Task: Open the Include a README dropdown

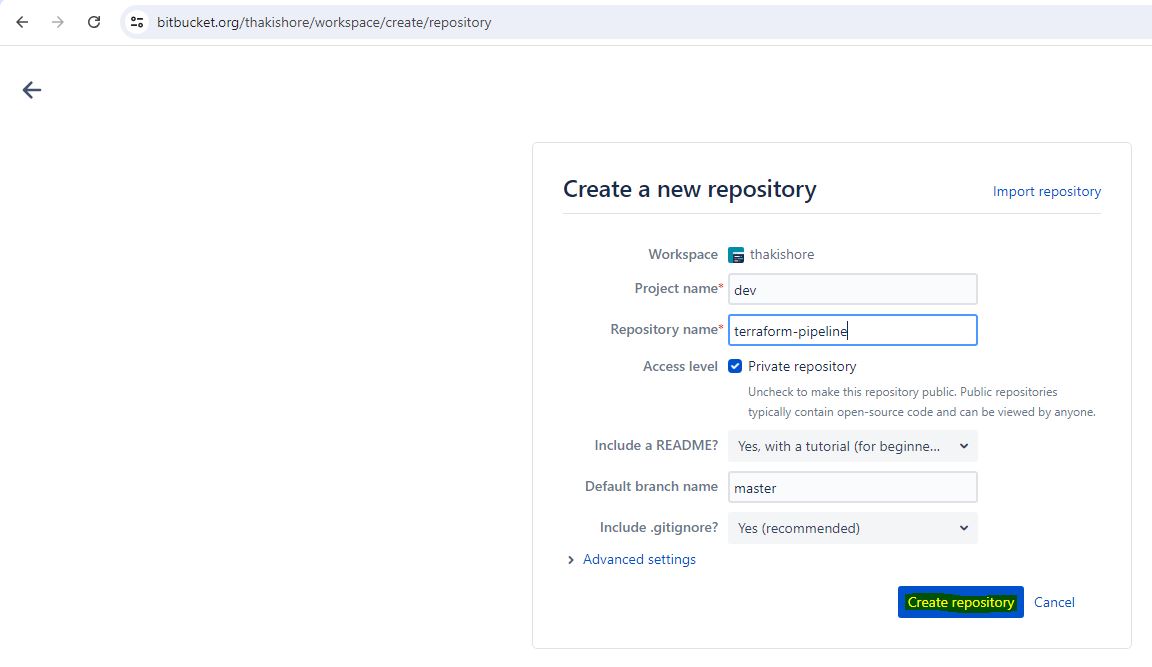Action: click(x=852, y=446)
